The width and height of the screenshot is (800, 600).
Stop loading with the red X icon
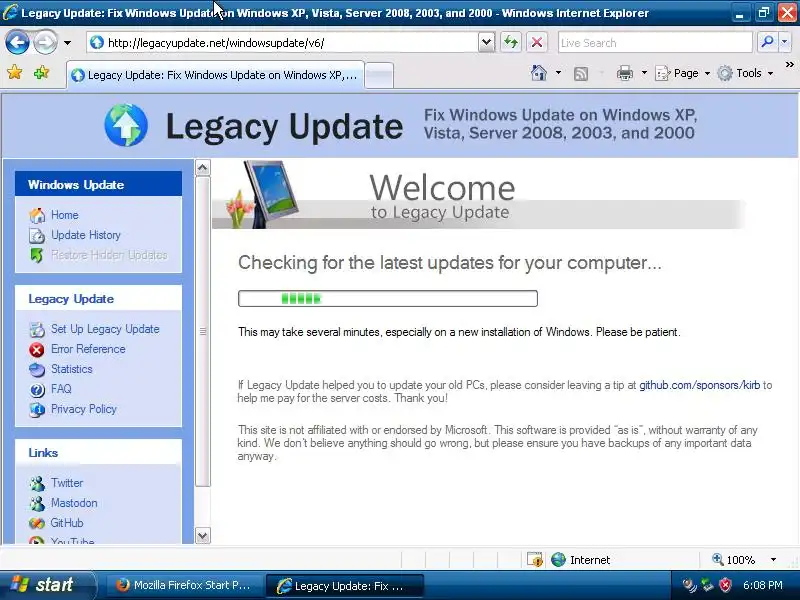(x=537, y=42)
